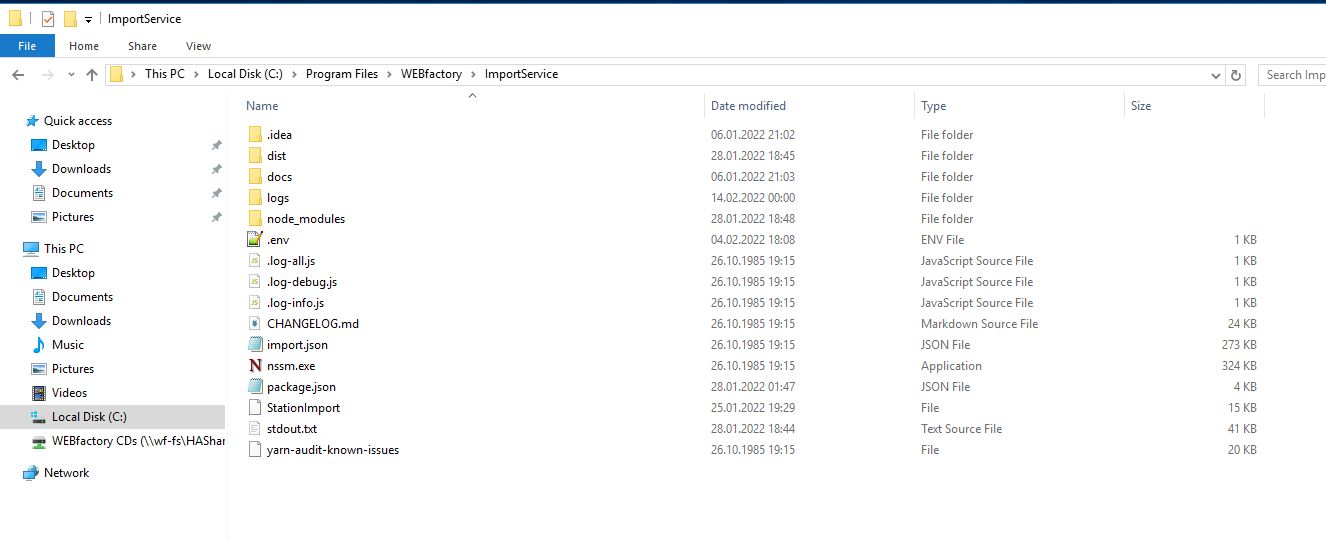Click the Explorer icon in title bar

click(15, 18)
